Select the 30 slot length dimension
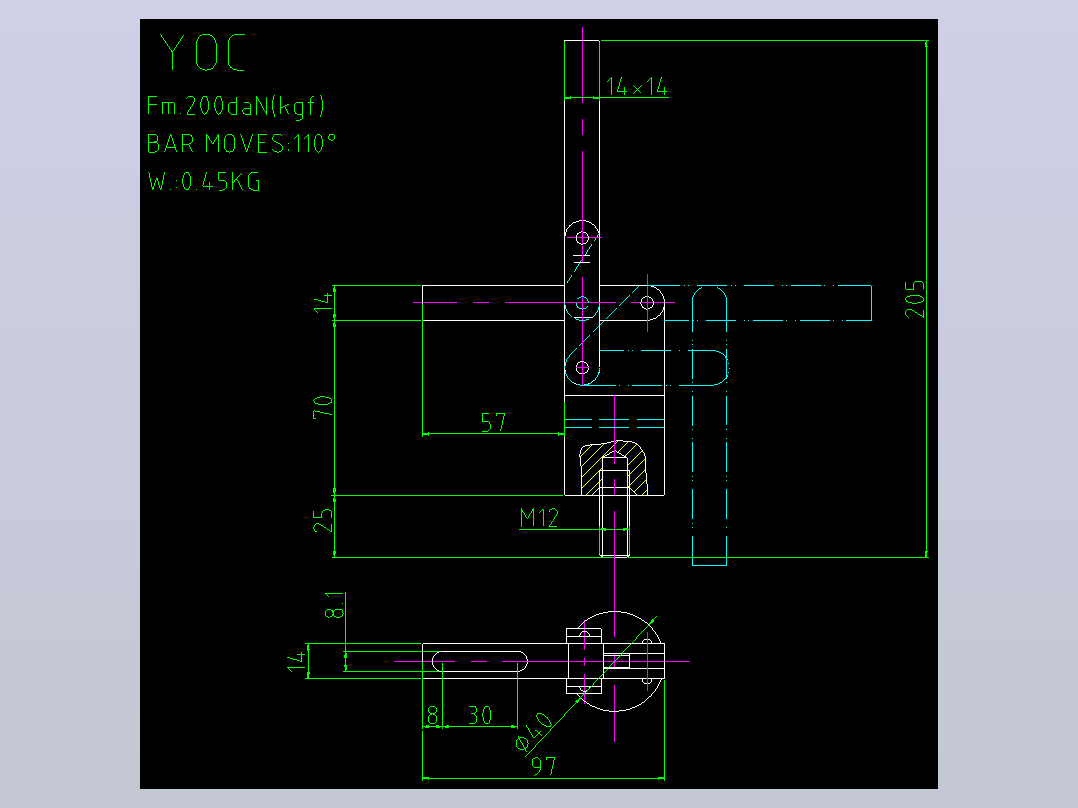The image size is (1078, 808). point(480,715)
